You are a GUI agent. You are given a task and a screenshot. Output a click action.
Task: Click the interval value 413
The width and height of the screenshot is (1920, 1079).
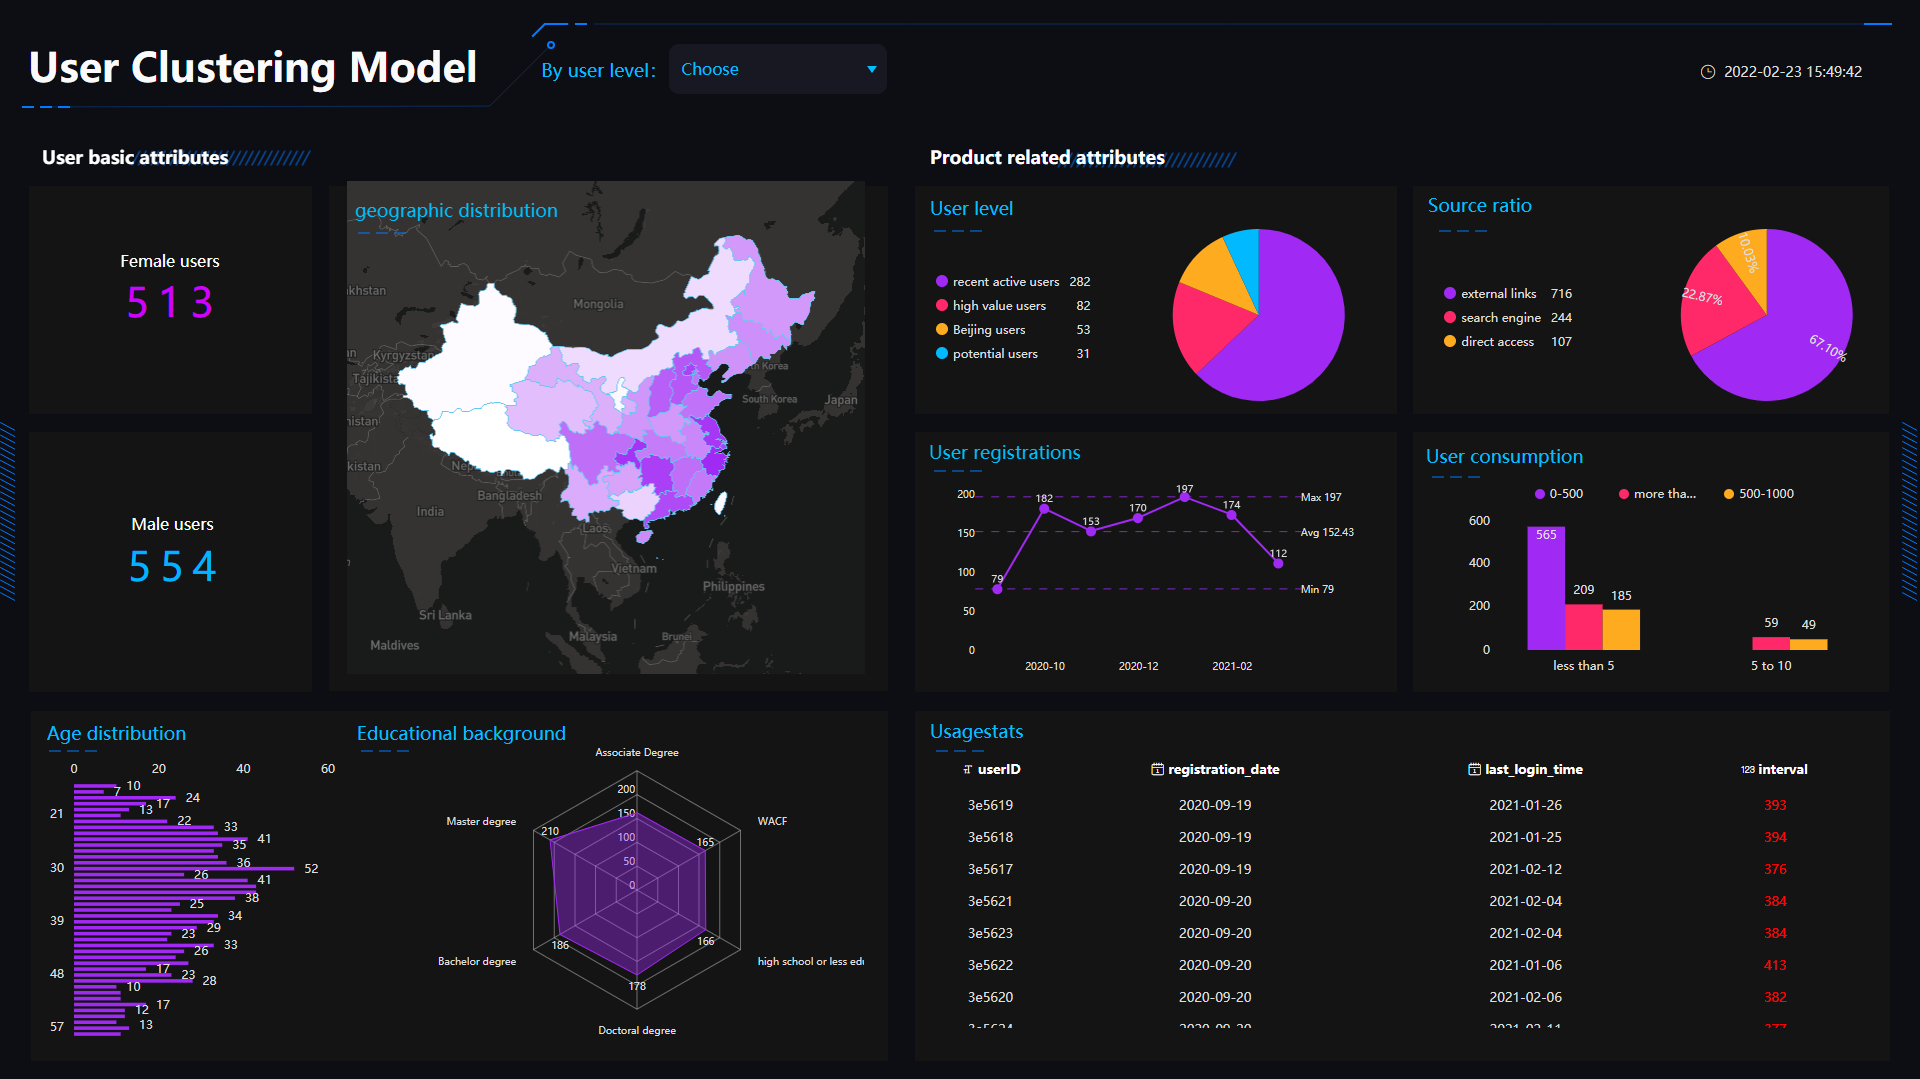pos(1775,965)
